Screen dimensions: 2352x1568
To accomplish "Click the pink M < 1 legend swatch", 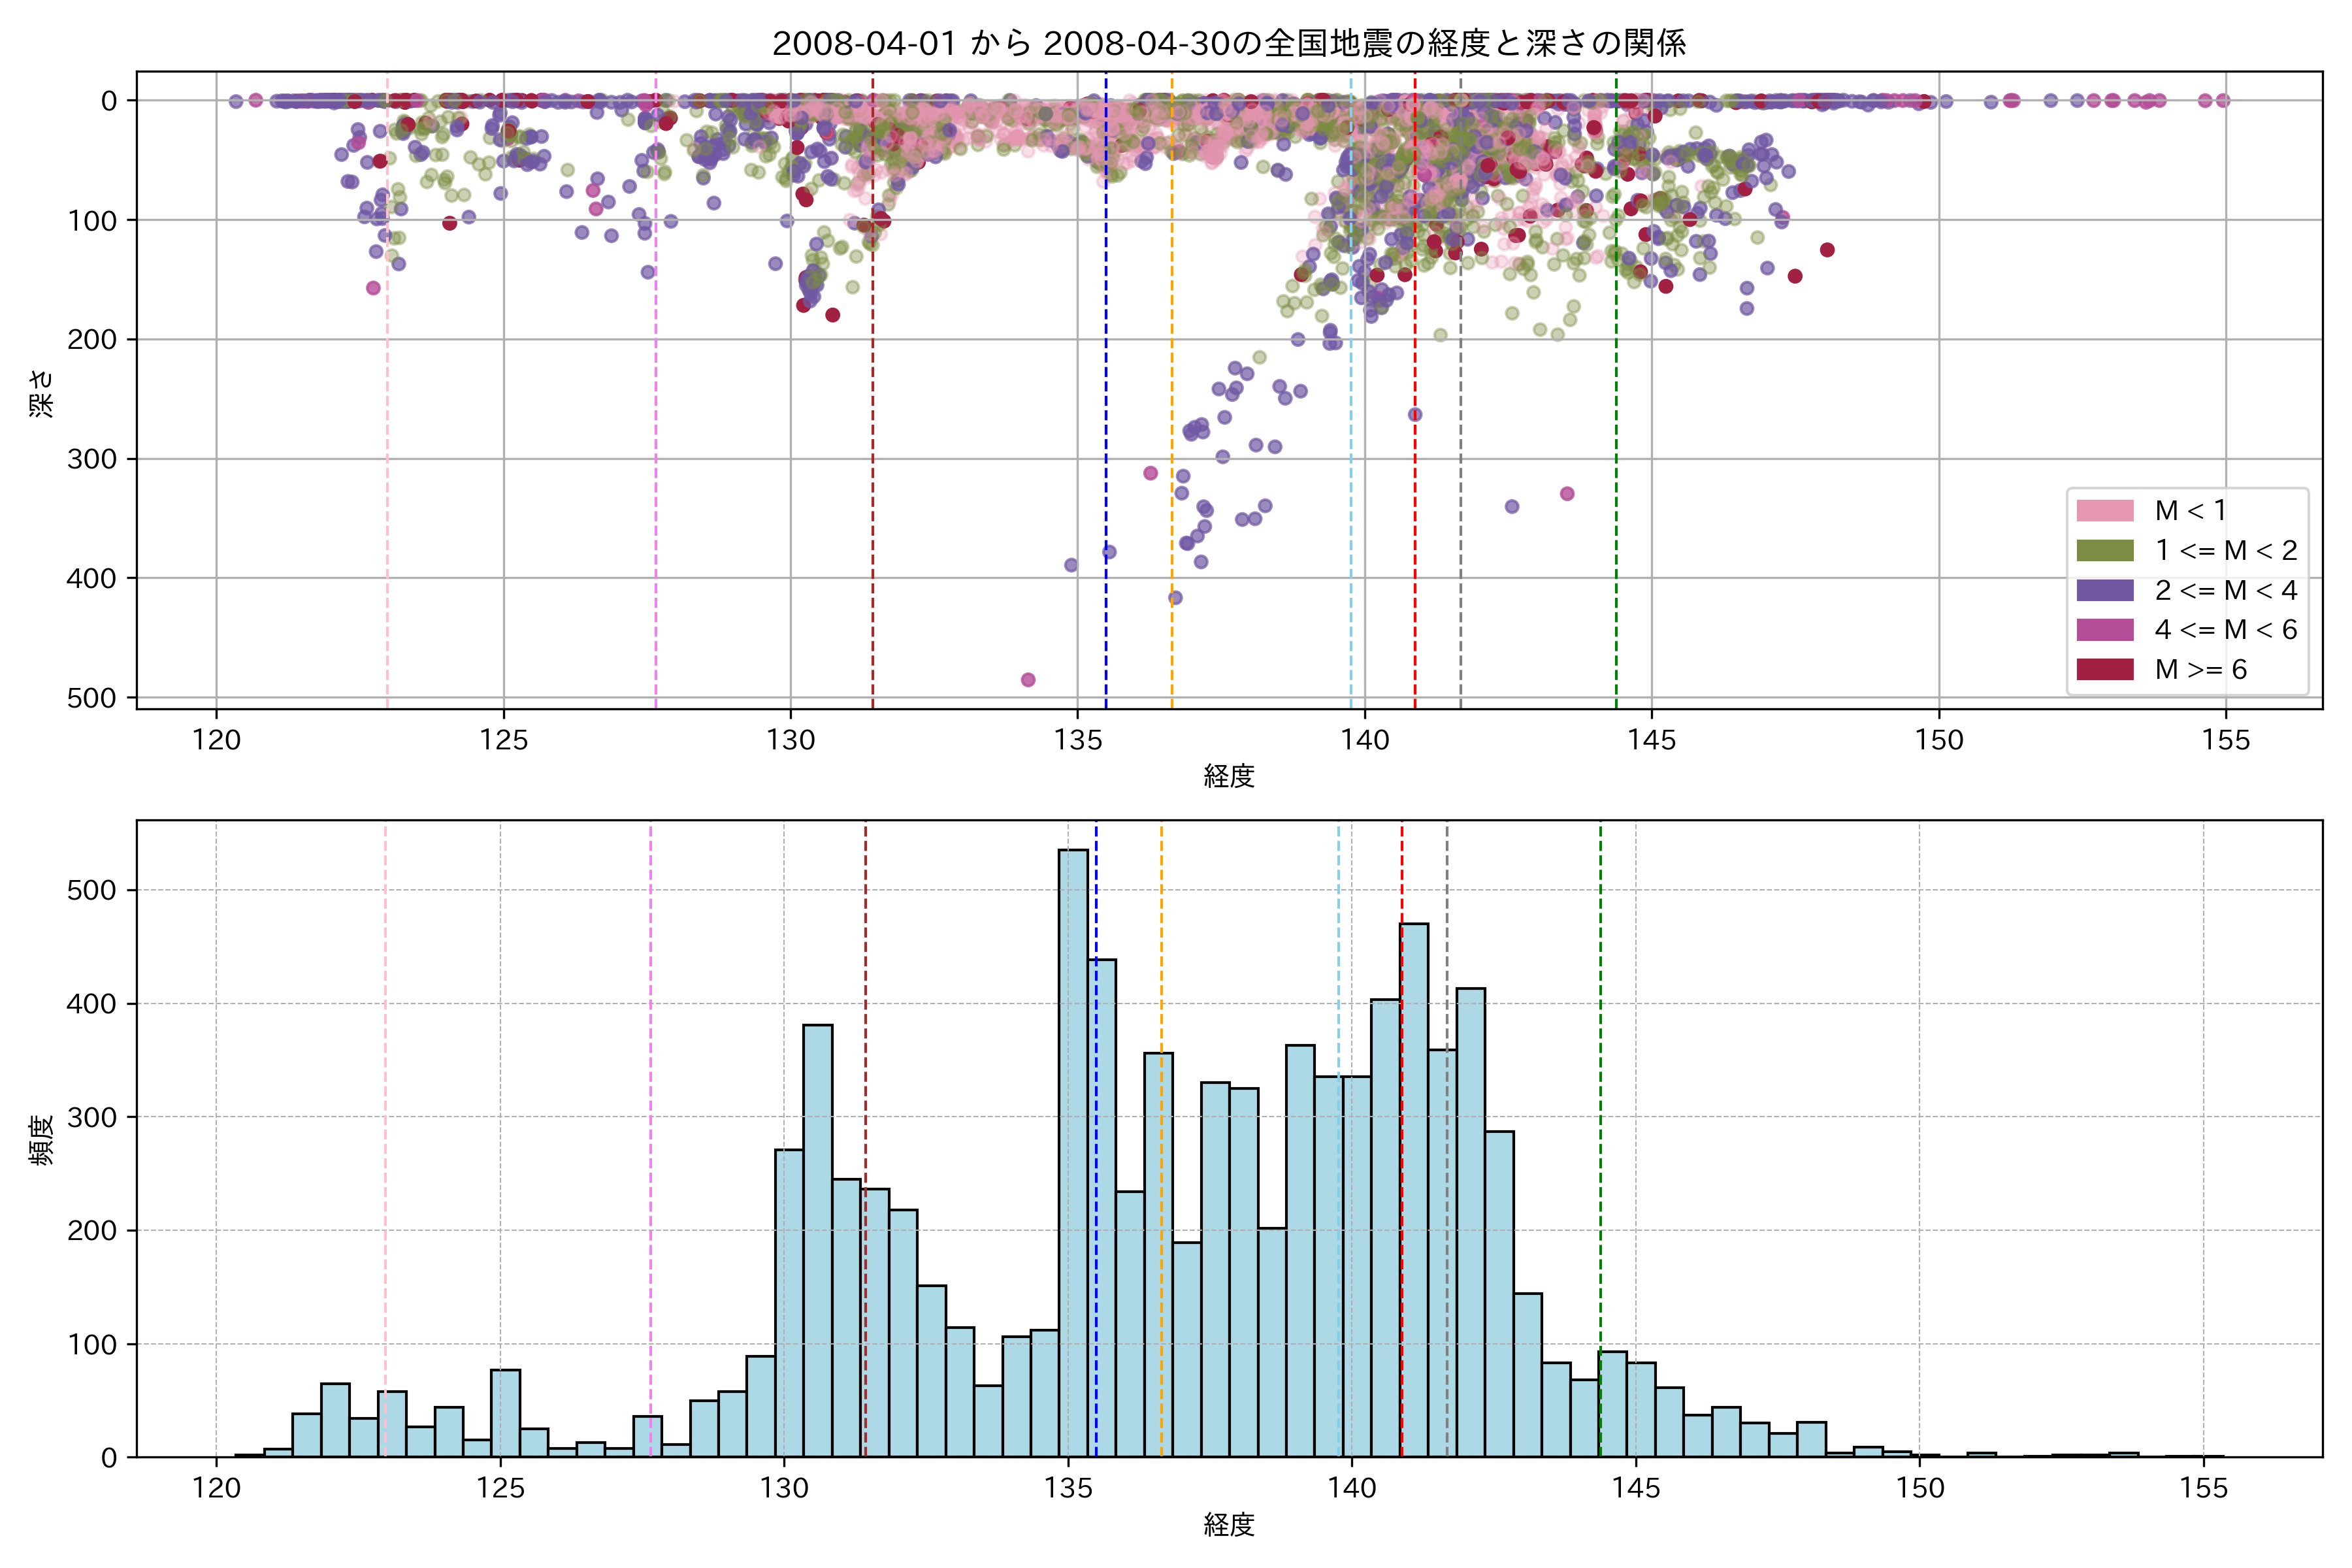I will coord(2104,511).
